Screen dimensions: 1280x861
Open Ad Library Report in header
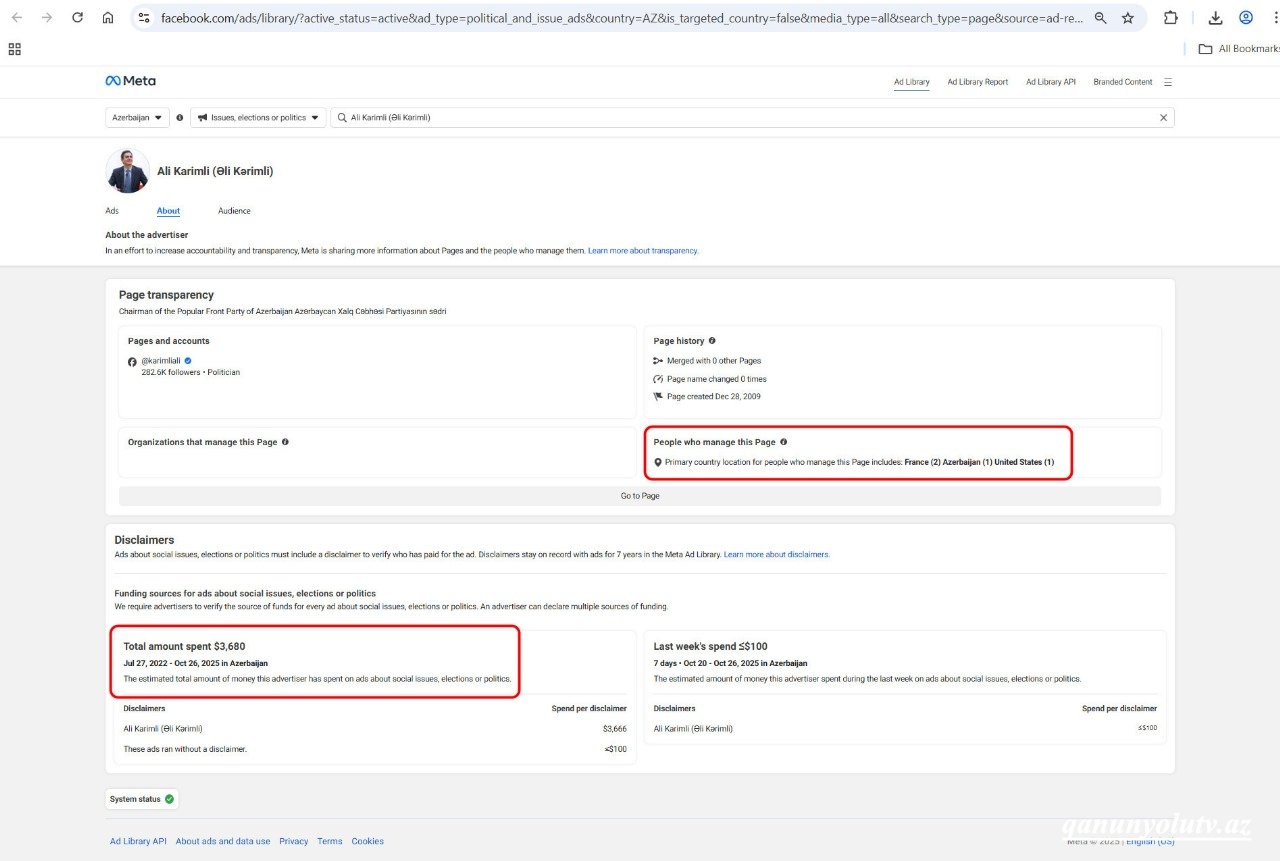click(977, 82)
